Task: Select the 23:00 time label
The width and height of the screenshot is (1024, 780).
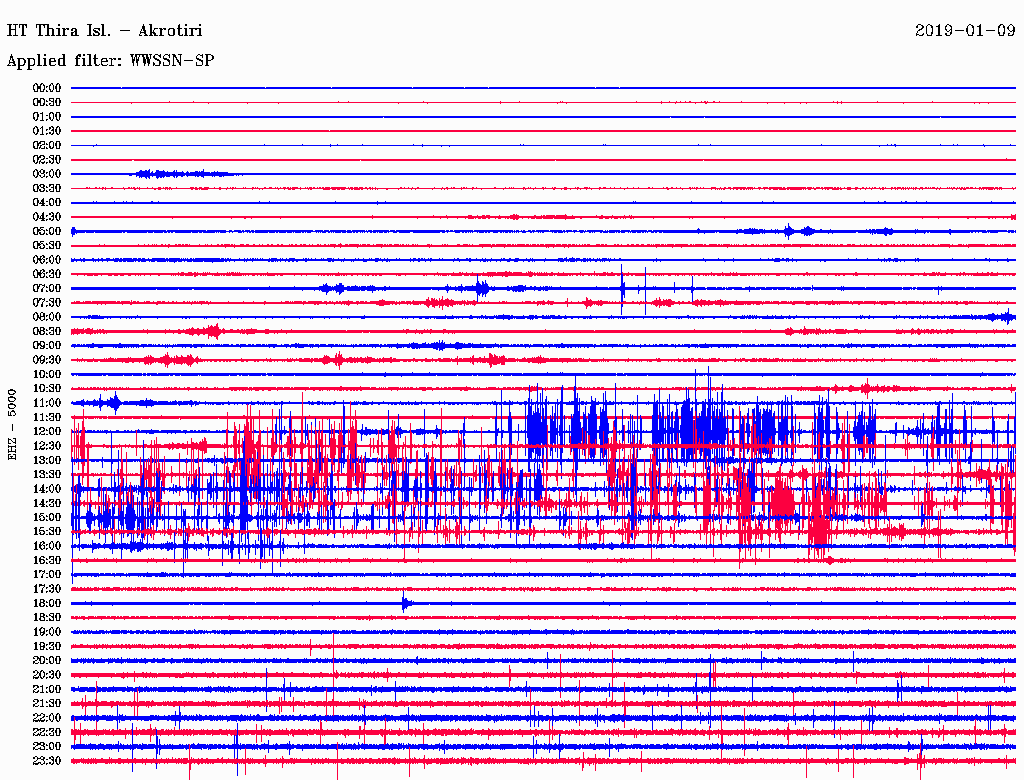Action: pos(46,747)
